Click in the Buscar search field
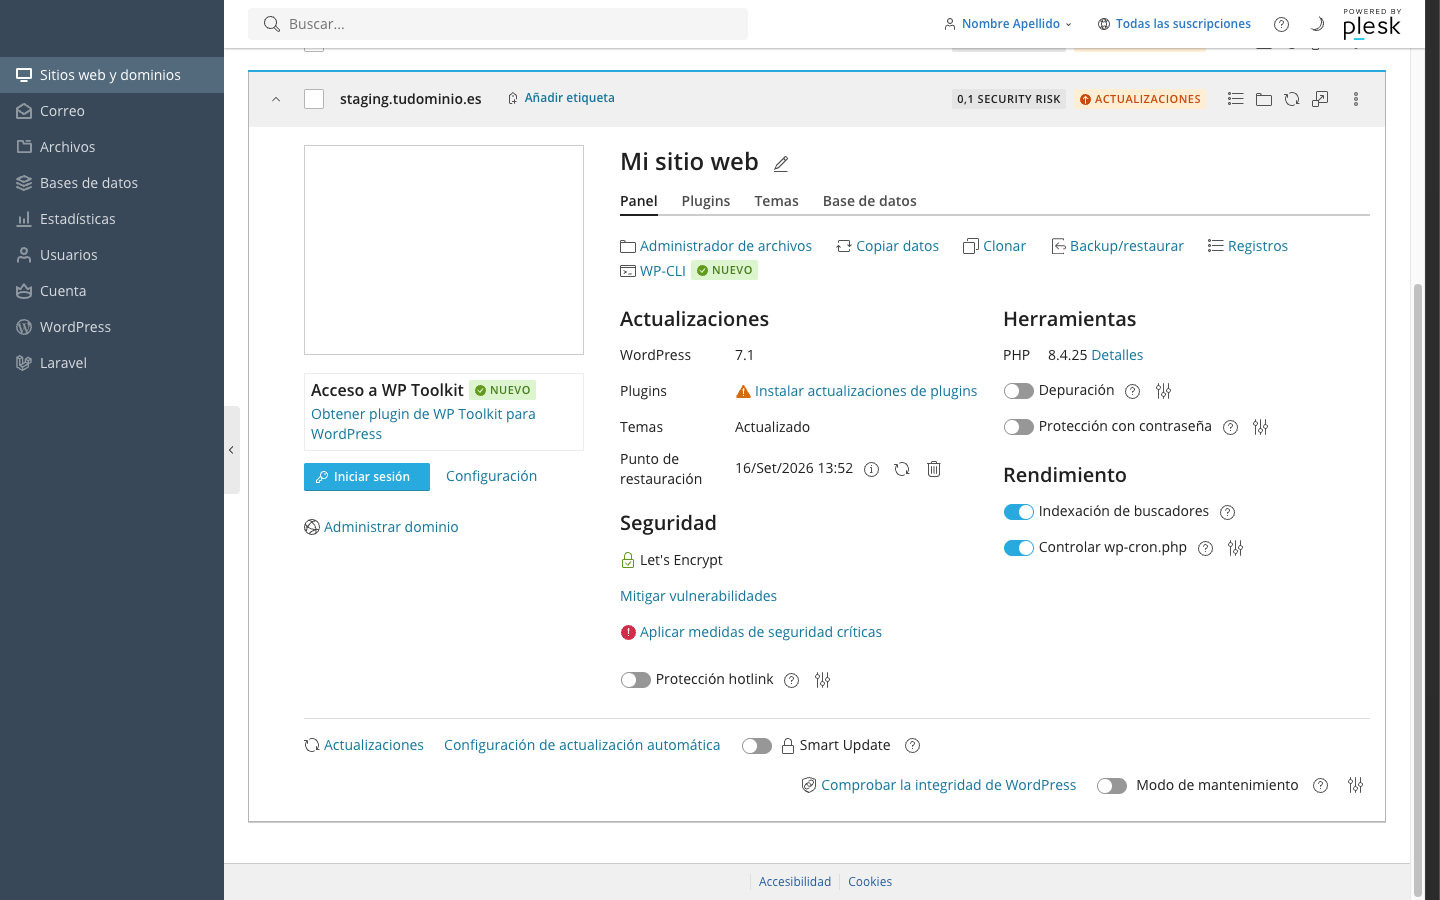The width and height of the screenshot is (1440, 900). tap(498, 24)
